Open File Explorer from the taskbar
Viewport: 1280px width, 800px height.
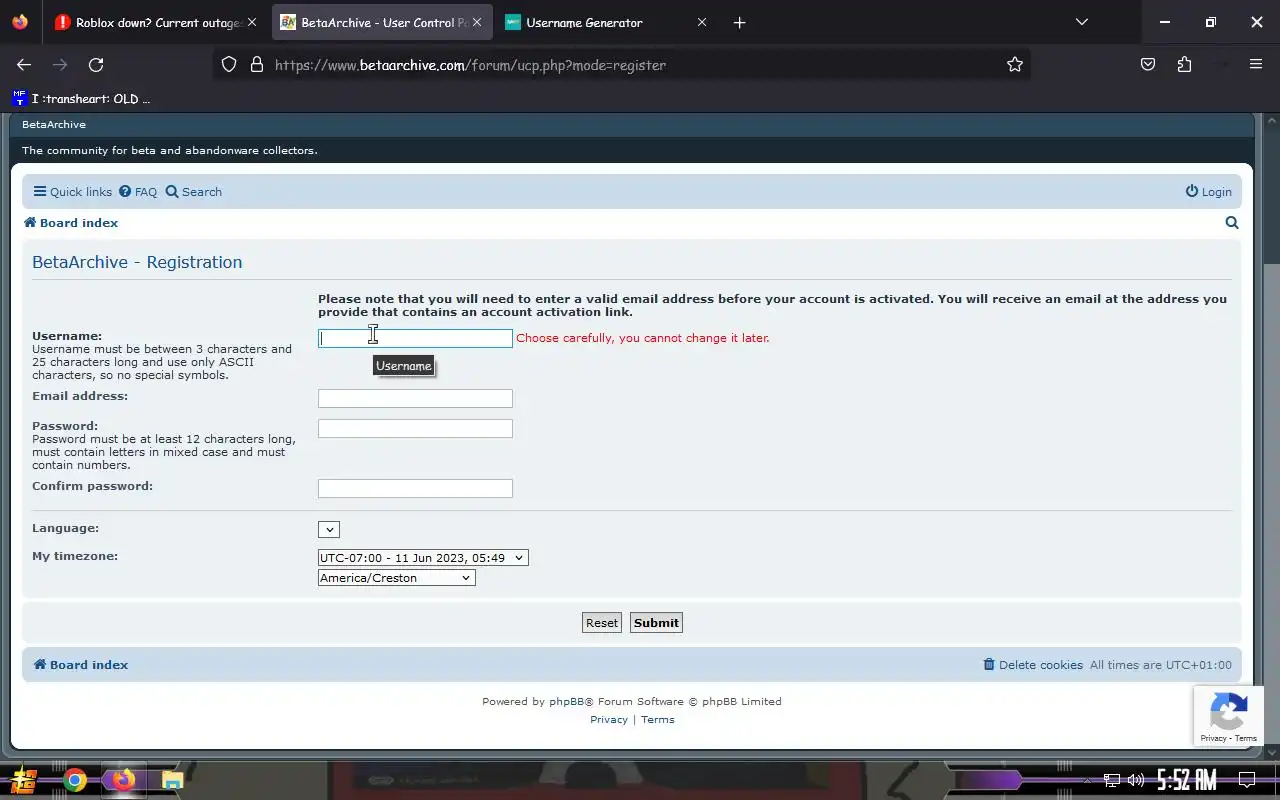tap(172, 780)
